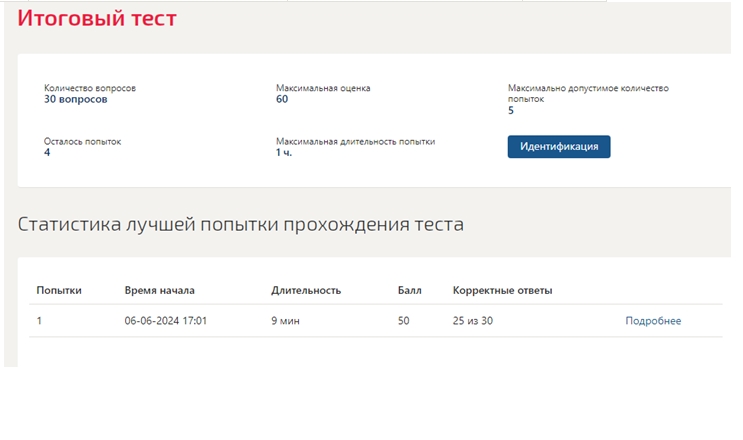Click the Корректные ответы column header
This screenshot has height=440, width=743.
click(x=502, y=290)
